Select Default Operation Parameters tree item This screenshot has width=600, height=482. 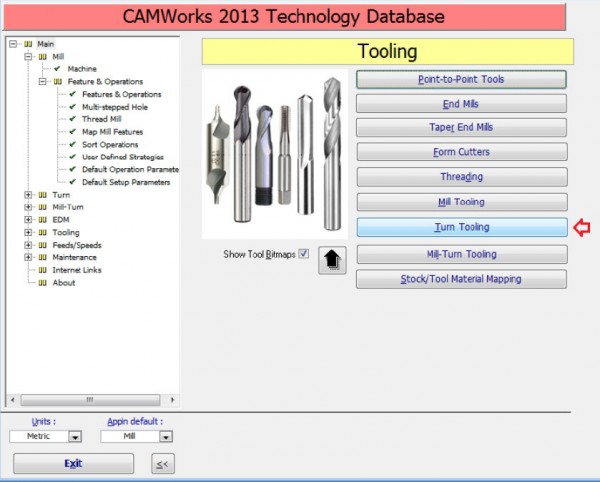(130, 169)
